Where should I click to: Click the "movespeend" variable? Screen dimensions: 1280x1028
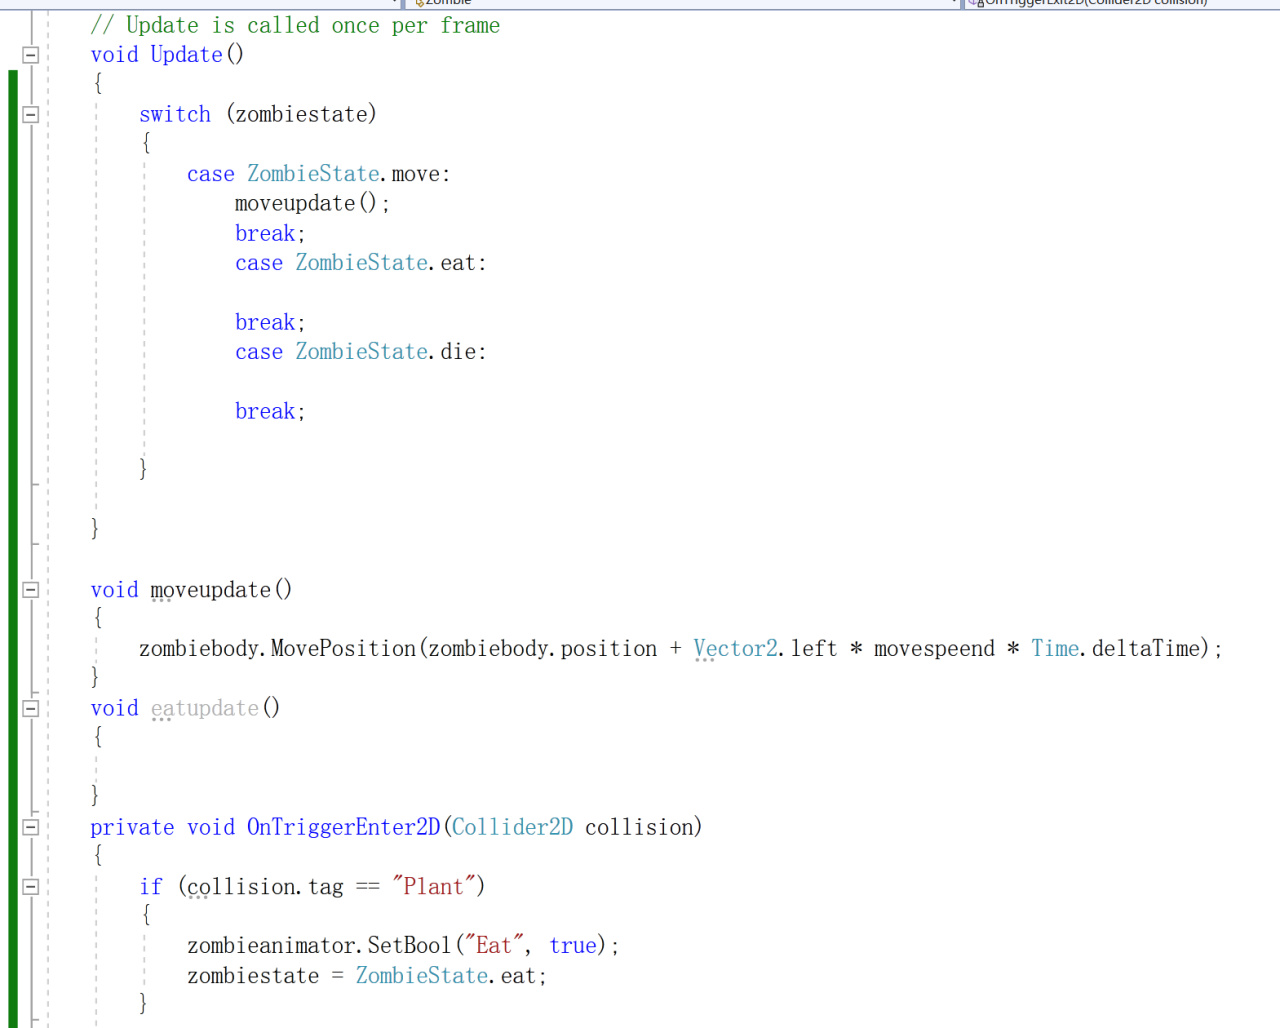[x=934, y=649]
